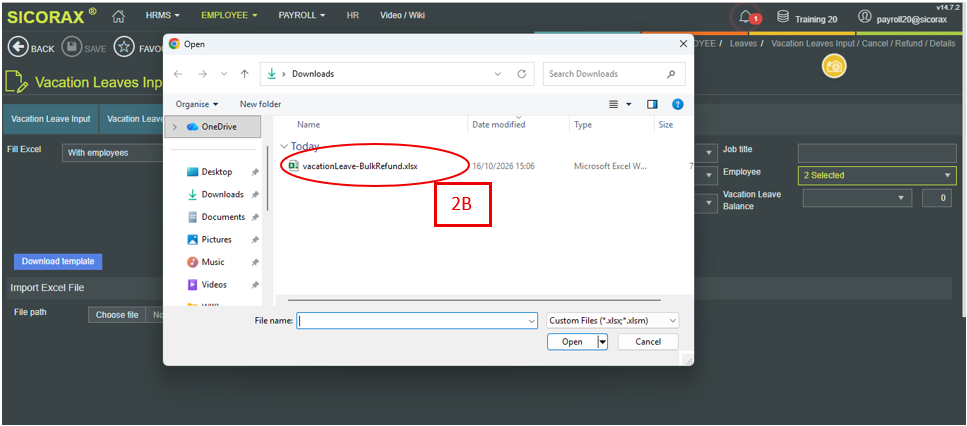The height and width of the screenshot is (426, 967).
Task: Collapse the Today group chevron
Action: click(284, 147)
